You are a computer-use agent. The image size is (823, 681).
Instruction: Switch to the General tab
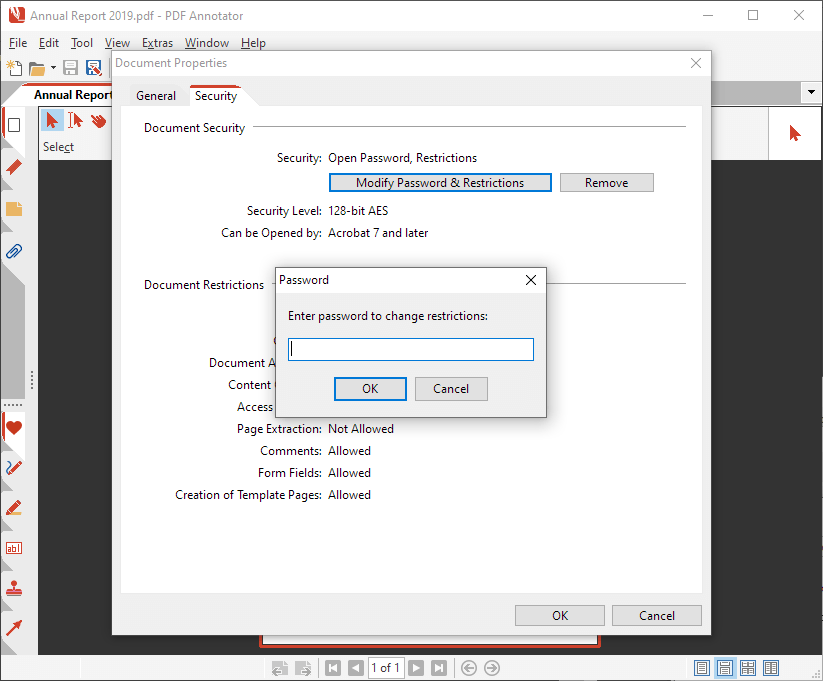coord(156,95)
